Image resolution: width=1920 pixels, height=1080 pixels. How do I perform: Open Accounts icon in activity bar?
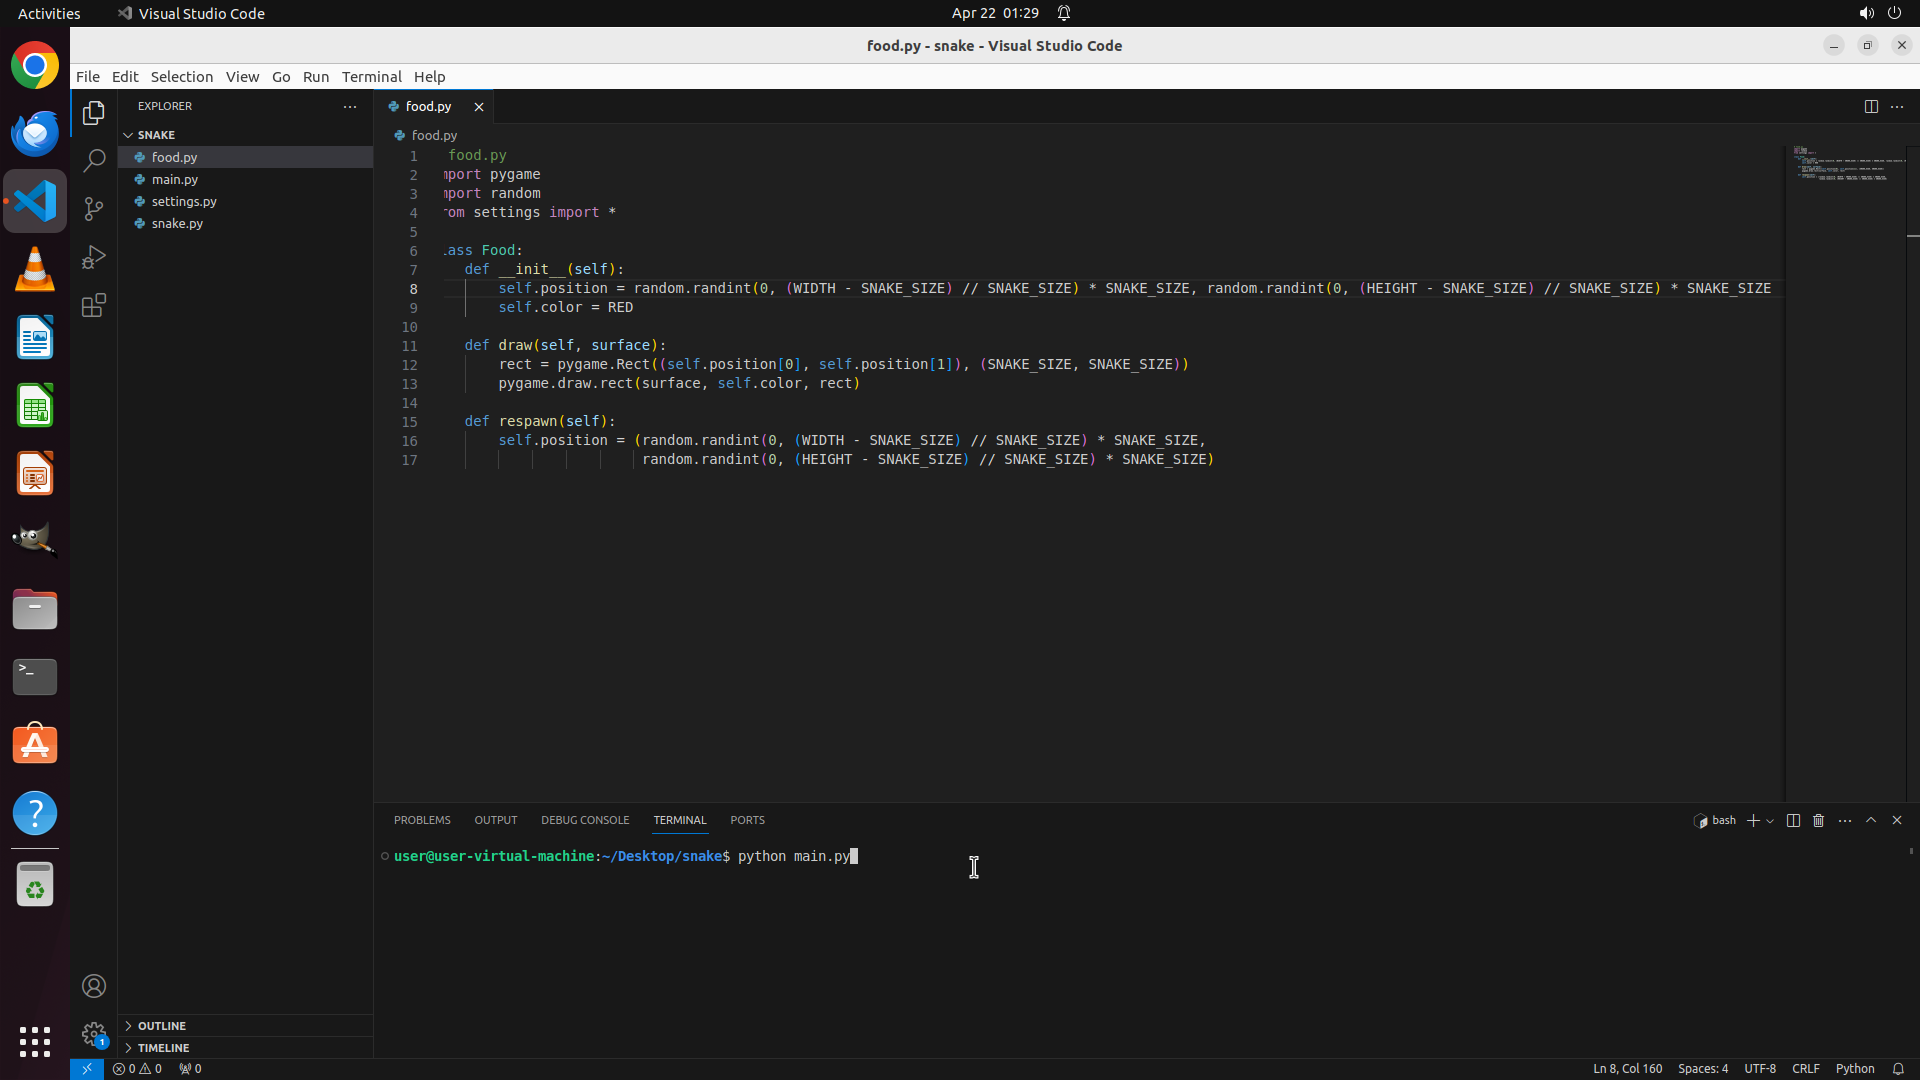[94, 987]
